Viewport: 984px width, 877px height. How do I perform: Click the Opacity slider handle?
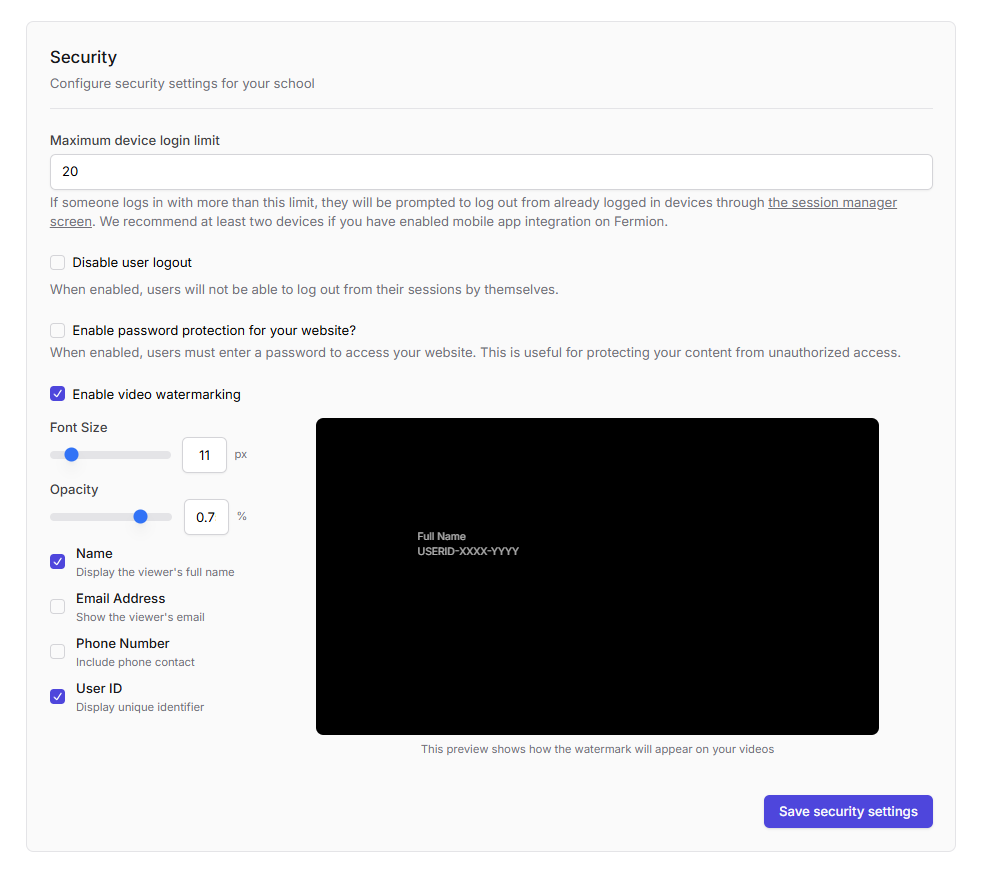pos(140,517)
